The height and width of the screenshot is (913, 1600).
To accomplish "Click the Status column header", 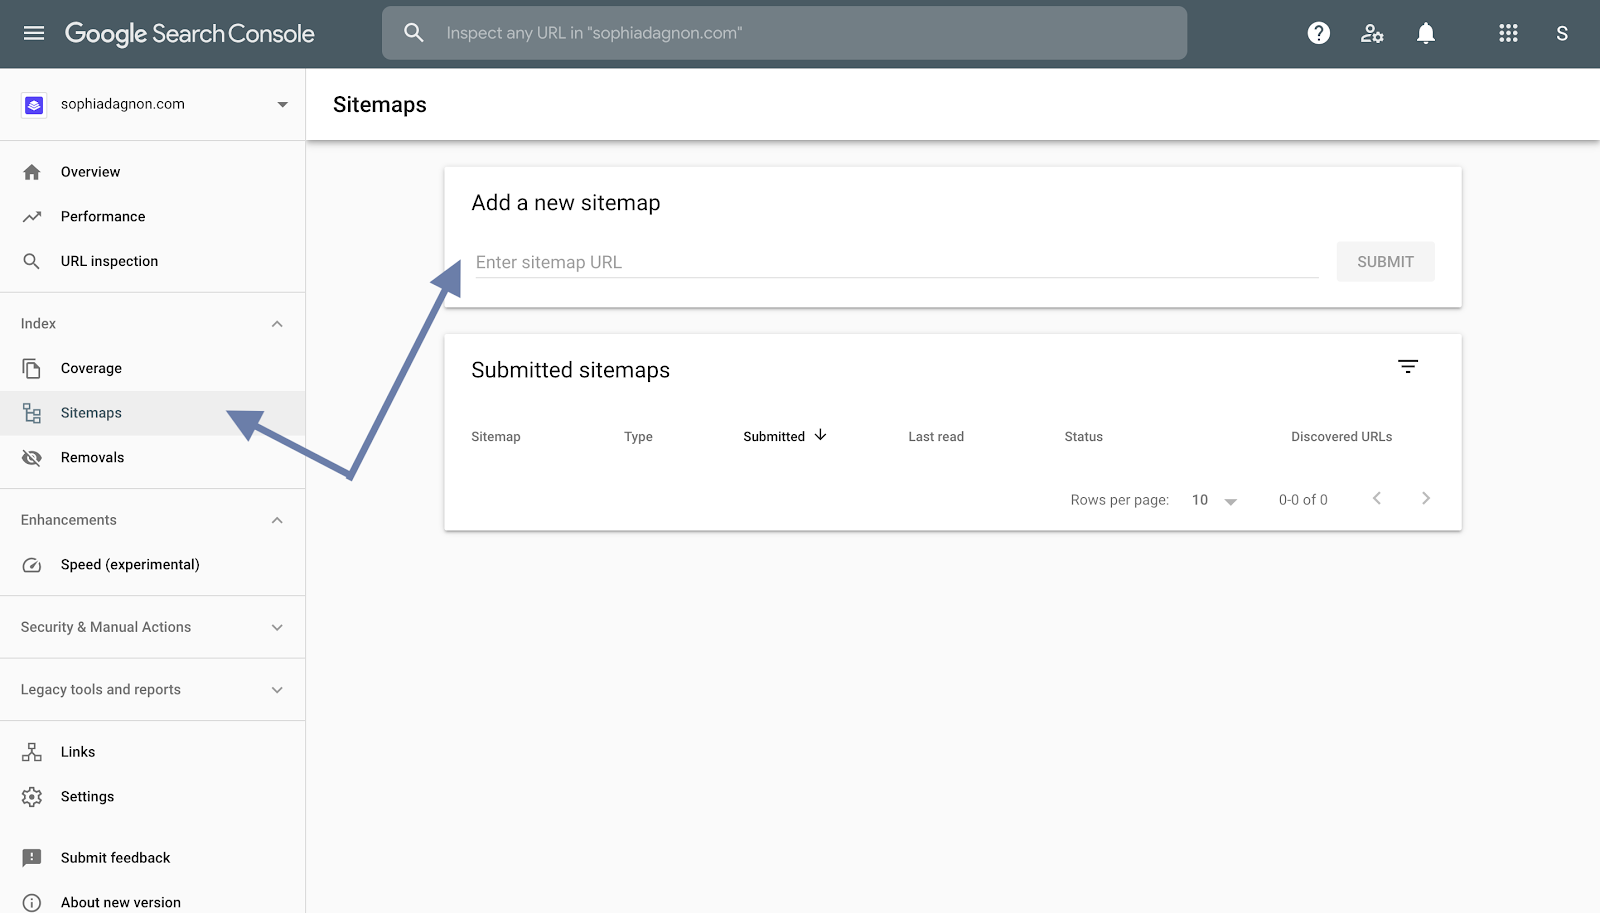I will [1084, 437].
